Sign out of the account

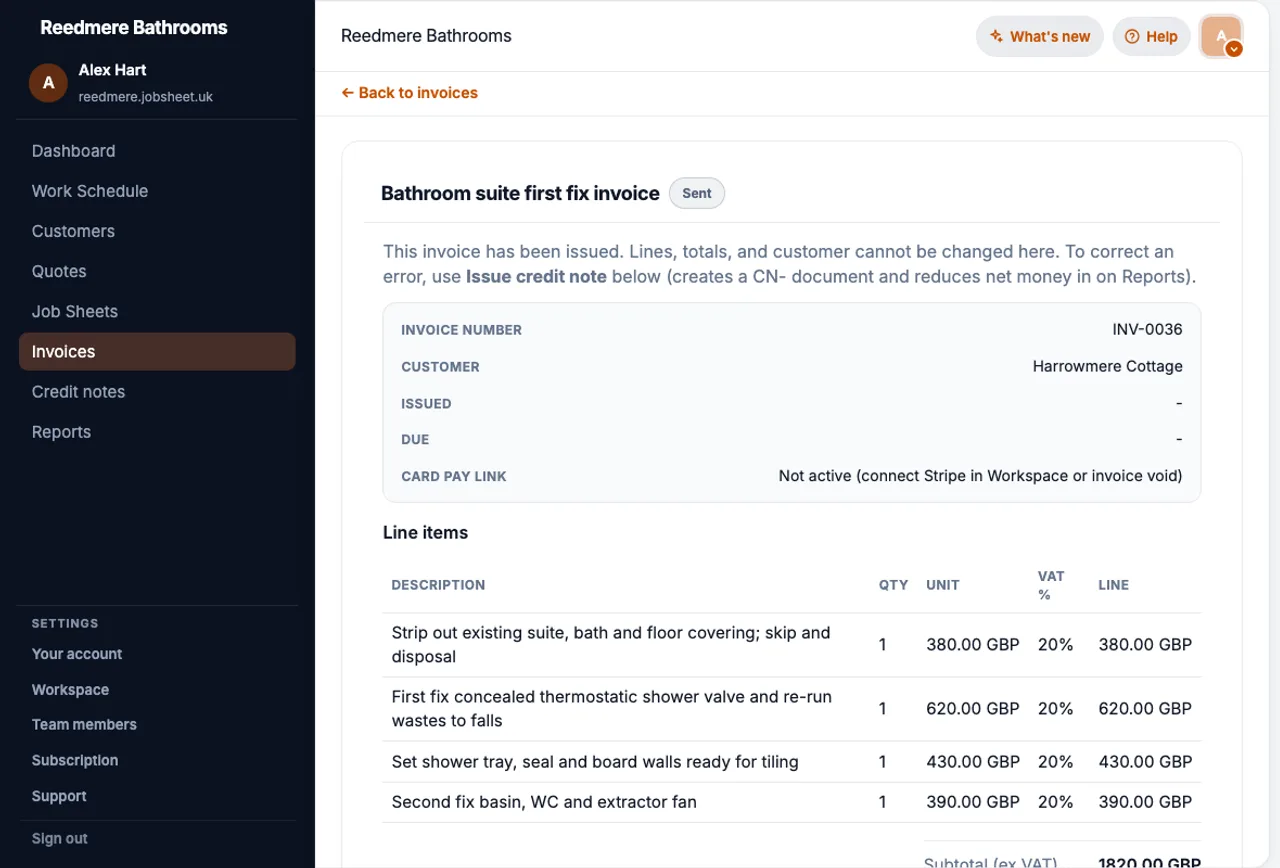tap(60, 839)
